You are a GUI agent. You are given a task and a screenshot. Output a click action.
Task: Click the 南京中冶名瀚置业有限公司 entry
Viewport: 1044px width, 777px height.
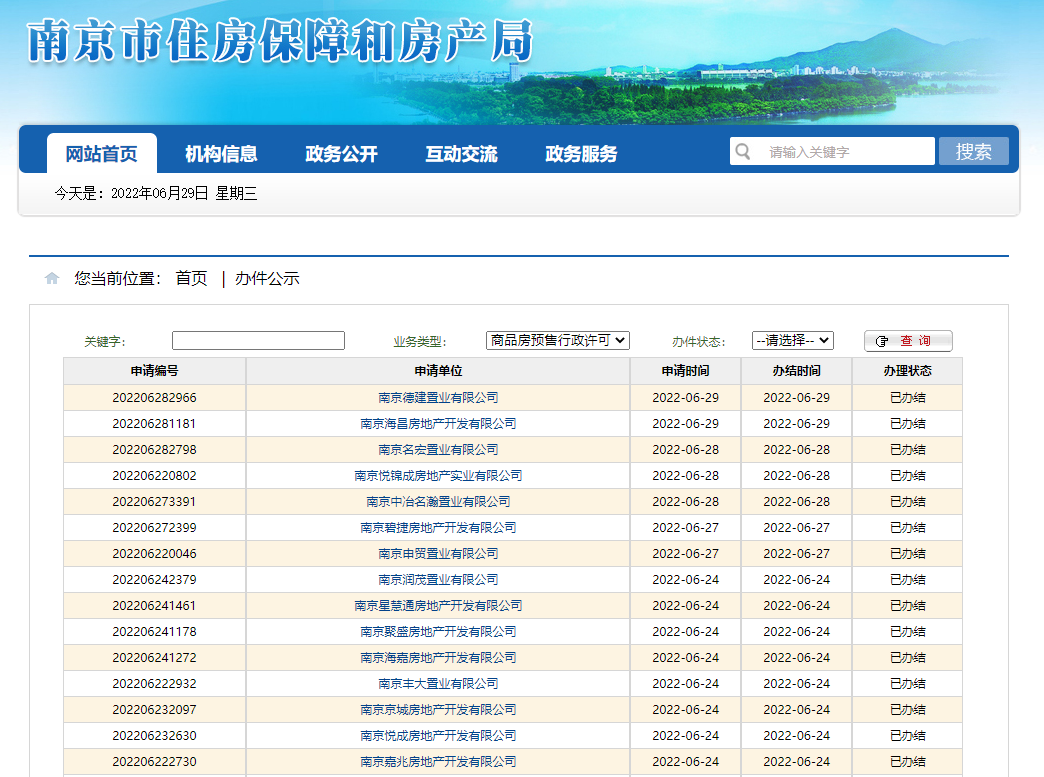[438, 502]
